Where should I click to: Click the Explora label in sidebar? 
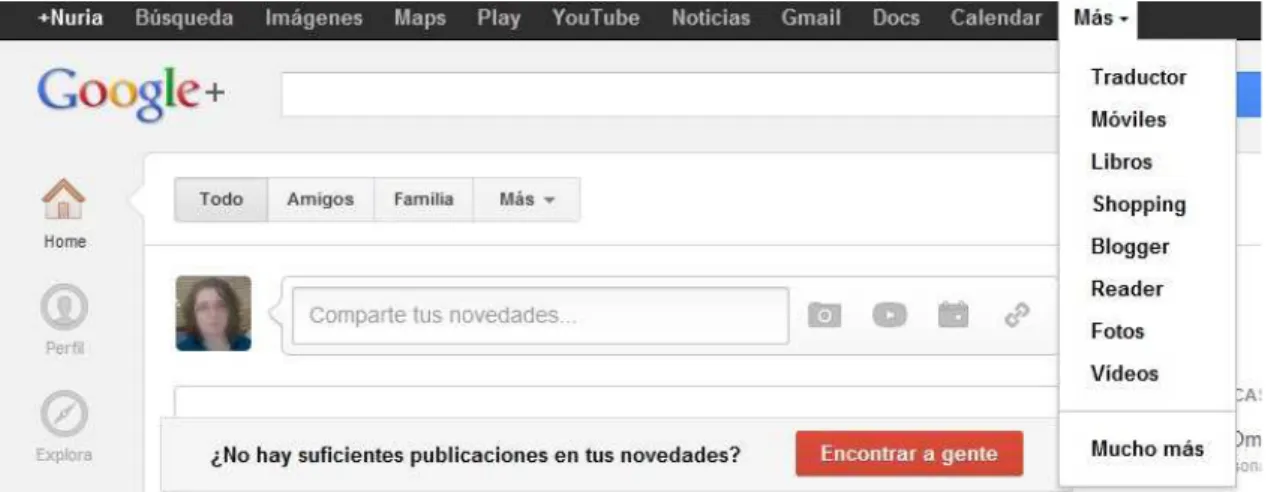pos(64,455)
